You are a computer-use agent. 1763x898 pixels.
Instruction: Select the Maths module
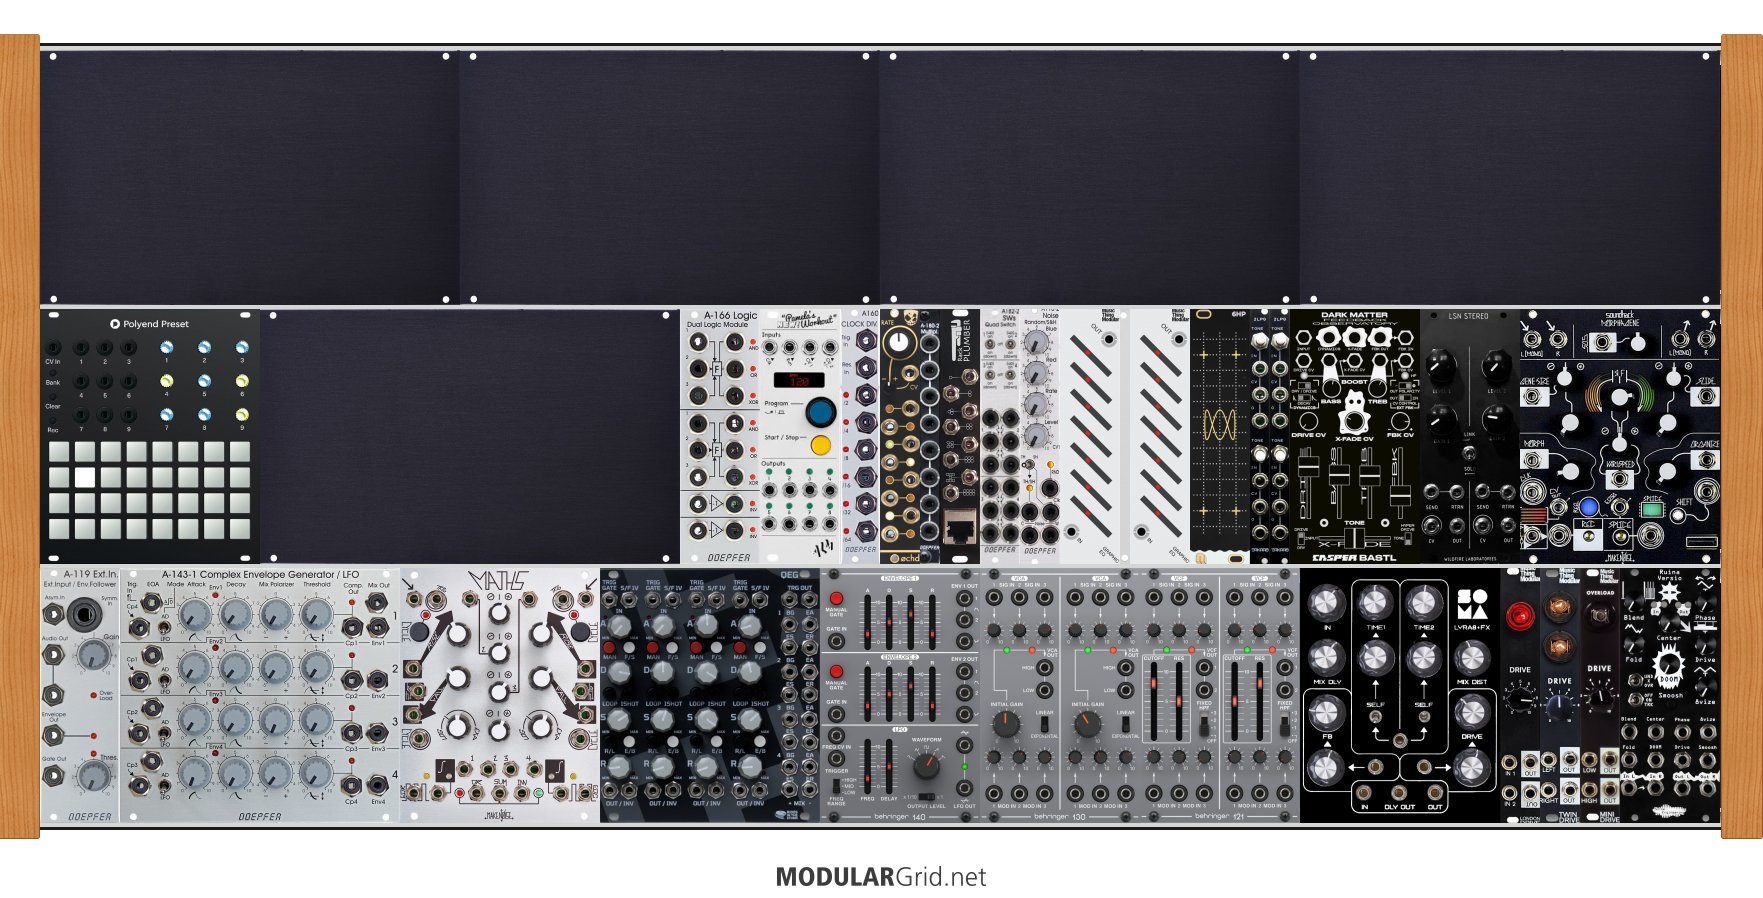click(x=500, y=695)
